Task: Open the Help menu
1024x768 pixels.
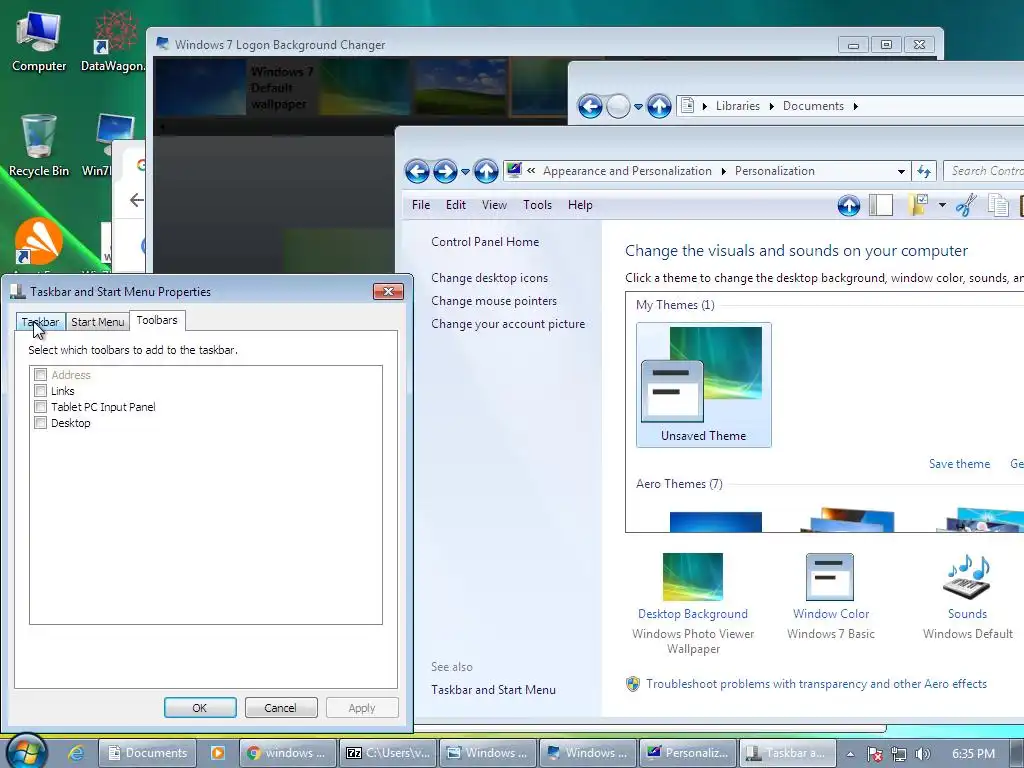Action: point(580,205)
